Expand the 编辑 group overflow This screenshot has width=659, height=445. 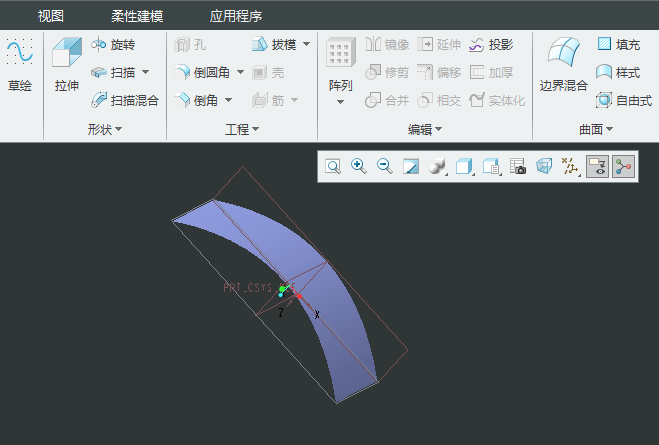425,129
